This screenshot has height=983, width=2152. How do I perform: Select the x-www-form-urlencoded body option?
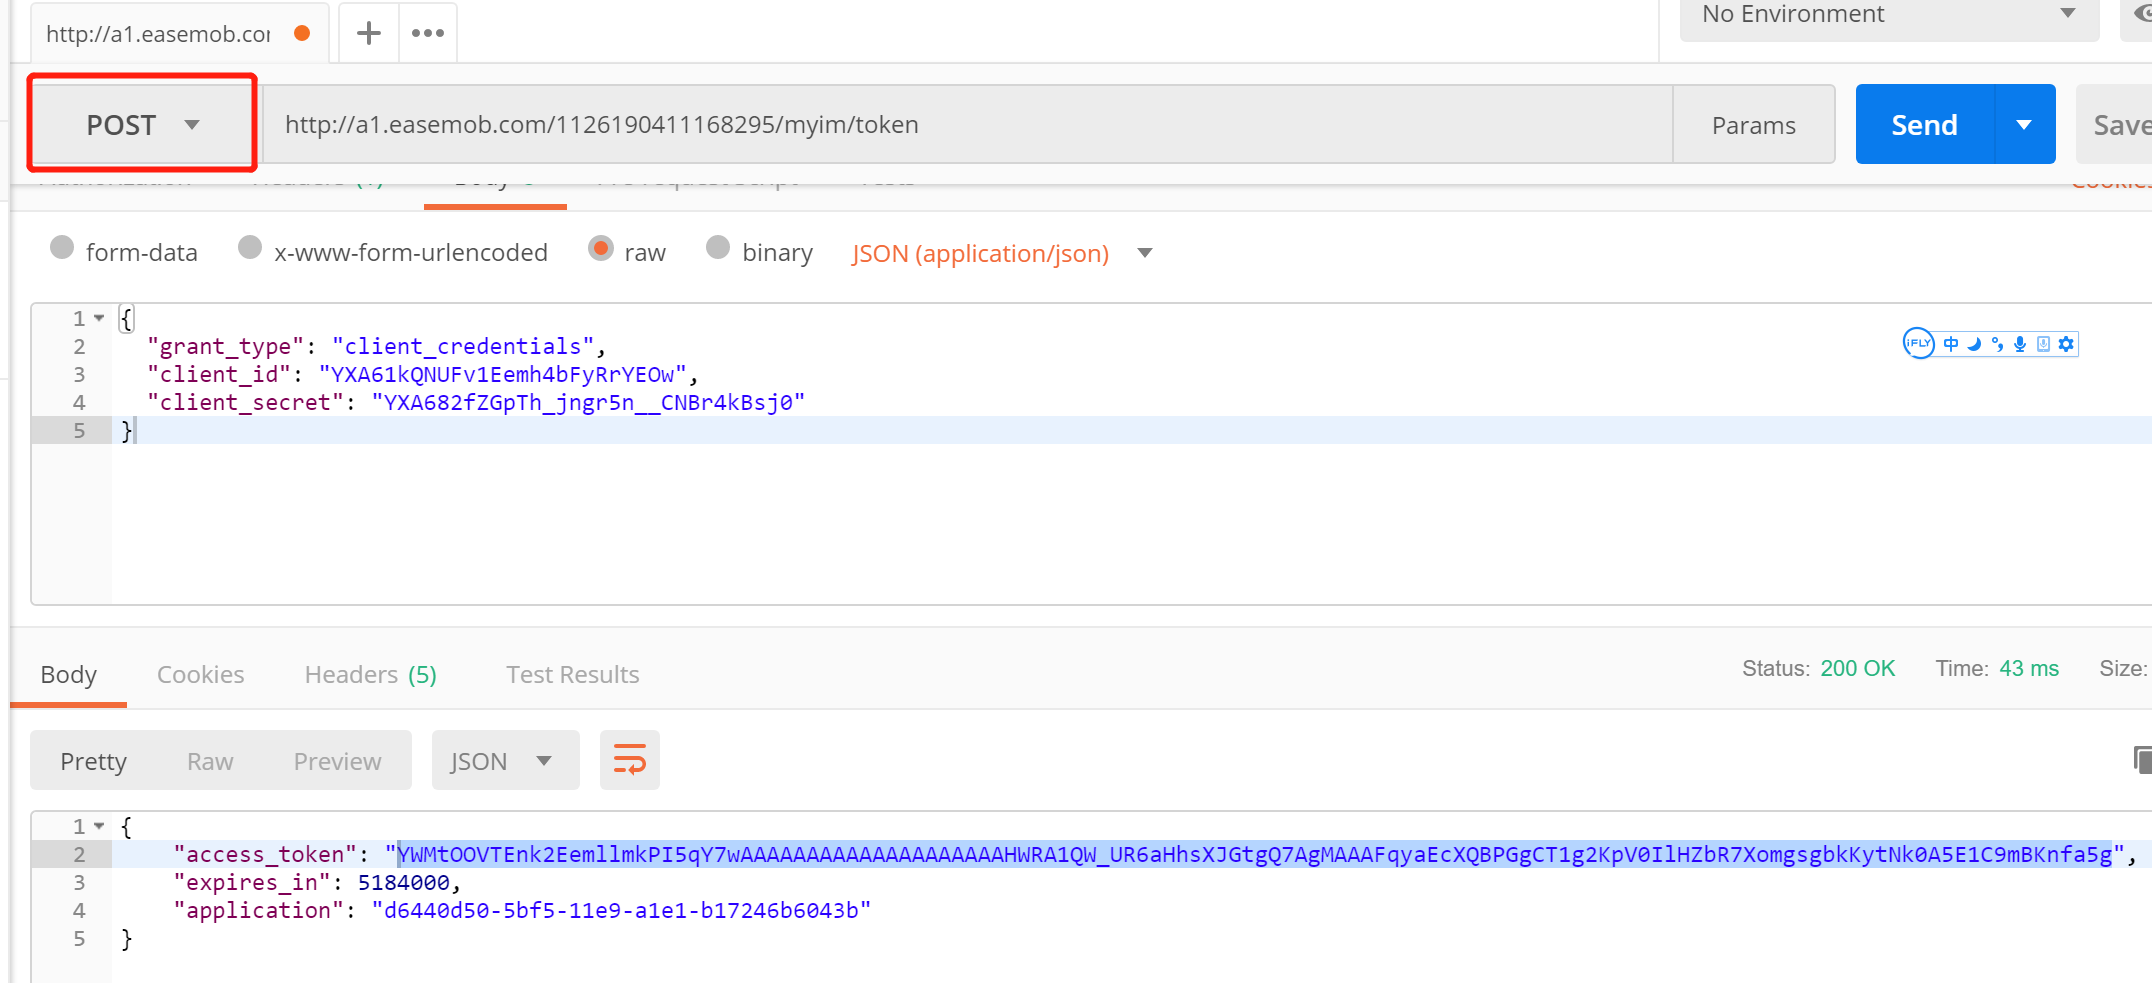point(250,248)
